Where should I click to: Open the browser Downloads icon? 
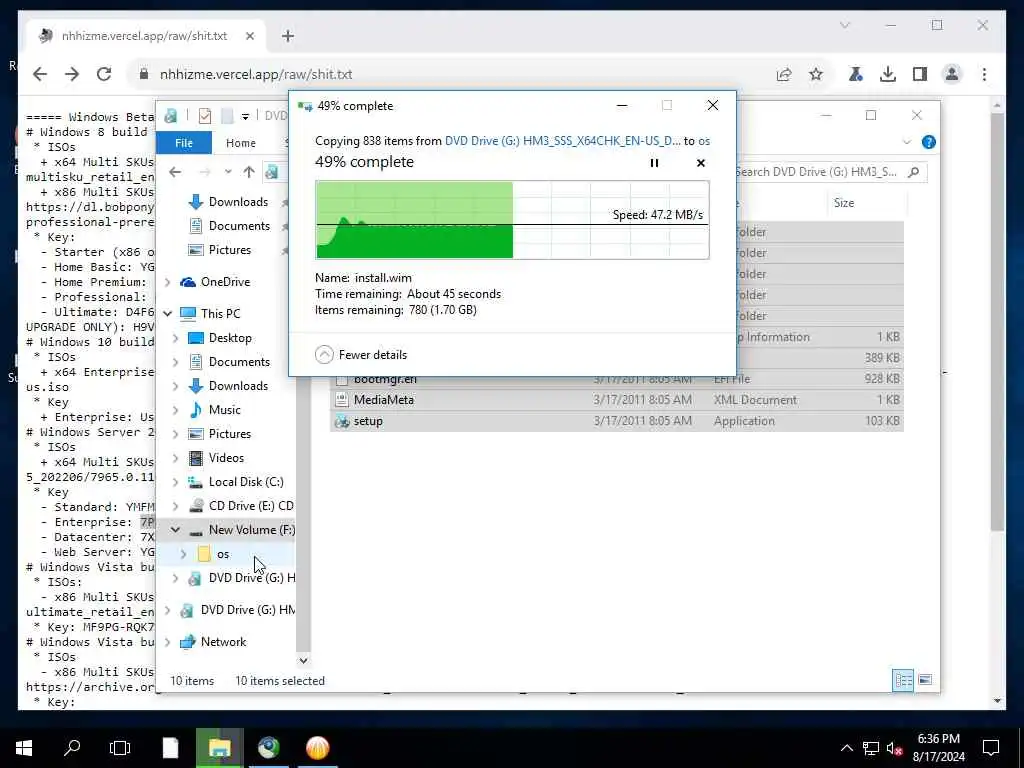888,74
